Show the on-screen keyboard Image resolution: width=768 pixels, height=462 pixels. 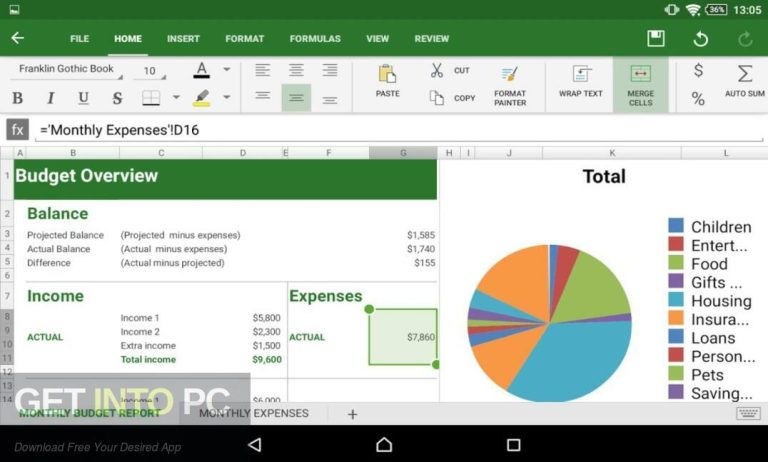coord(748,413)
